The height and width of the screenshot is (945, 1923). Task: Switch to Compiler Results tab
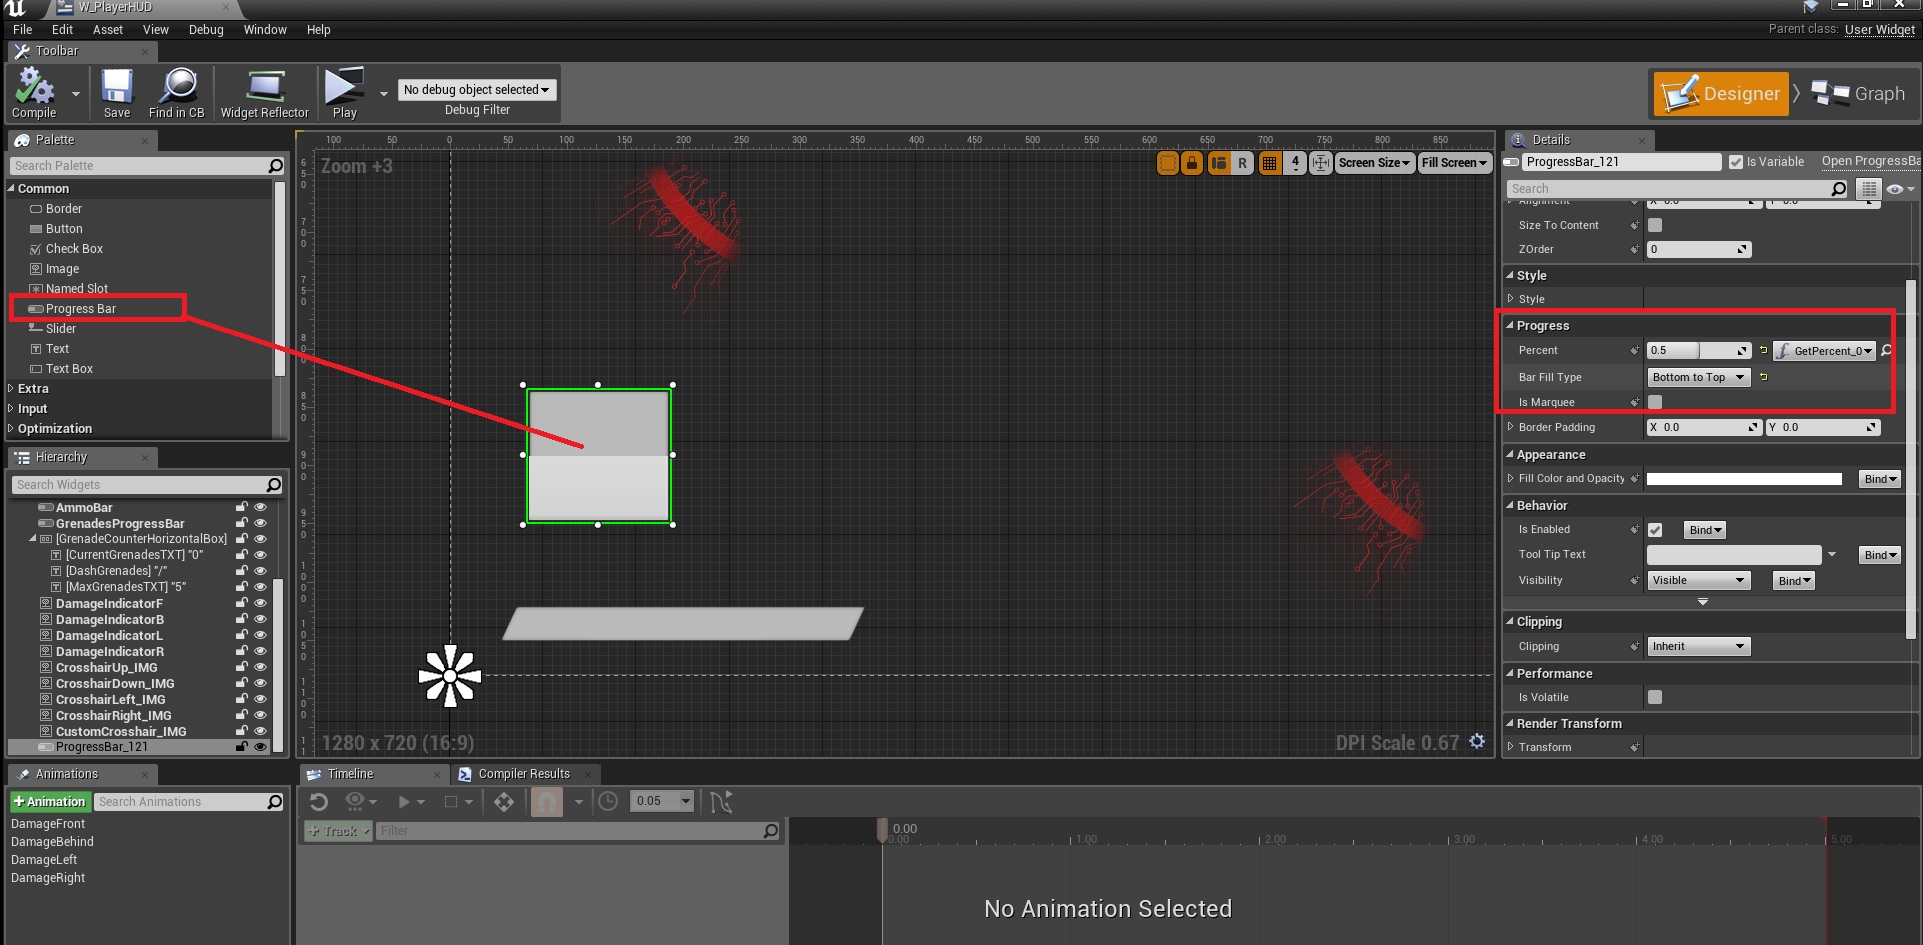click(x=523, y=774)
